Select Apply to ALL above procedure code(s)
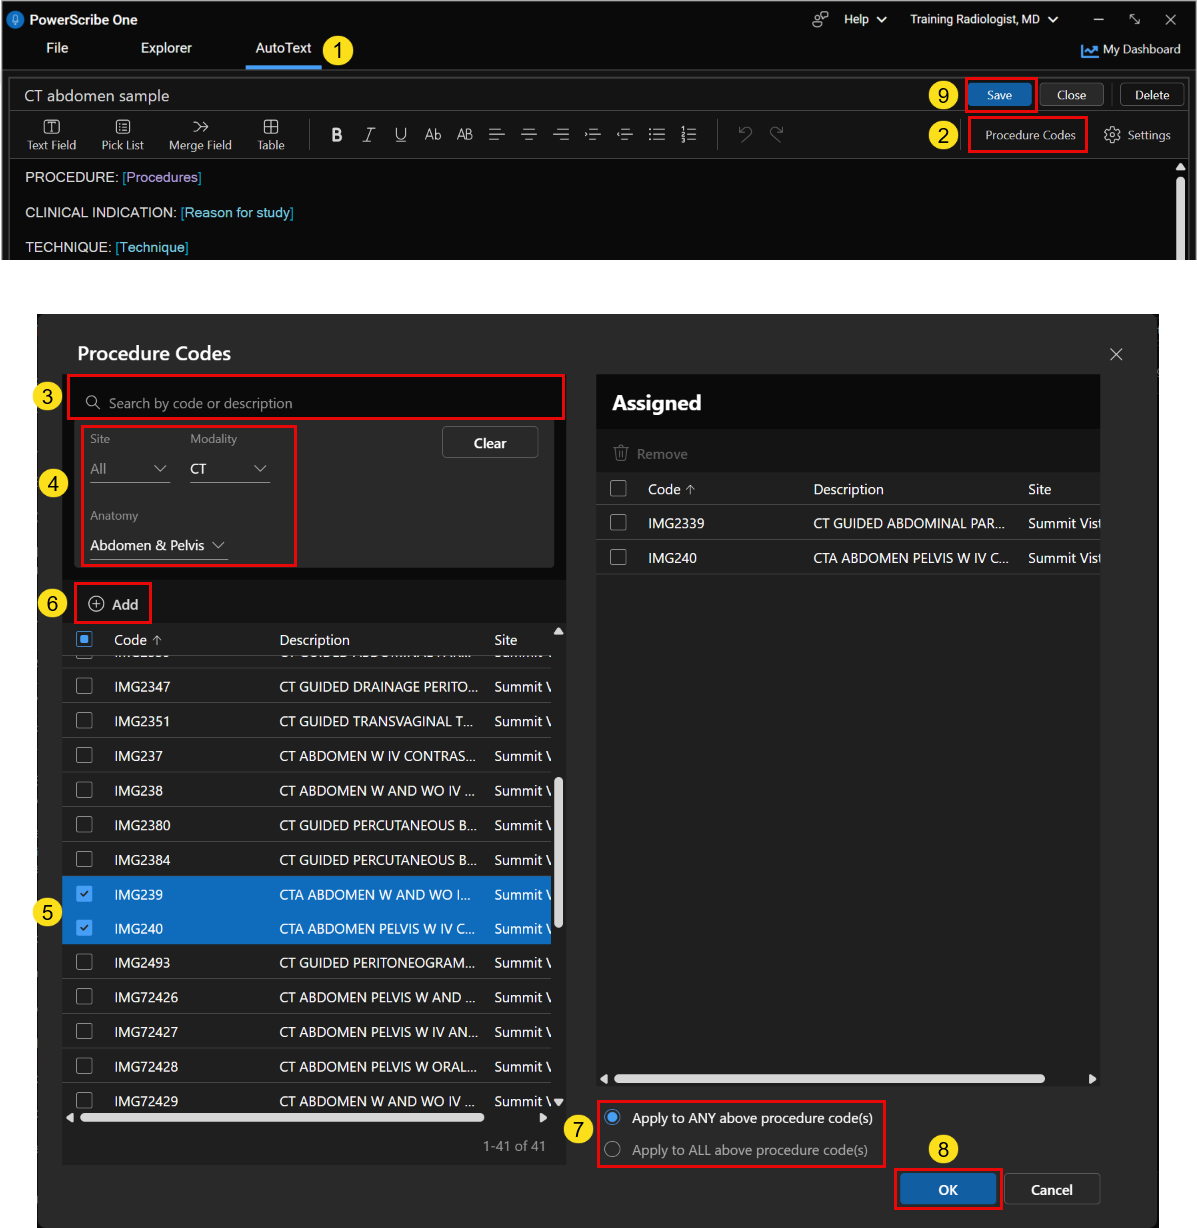Viewport: 1197px width, 1228px height. [612, 1149]
